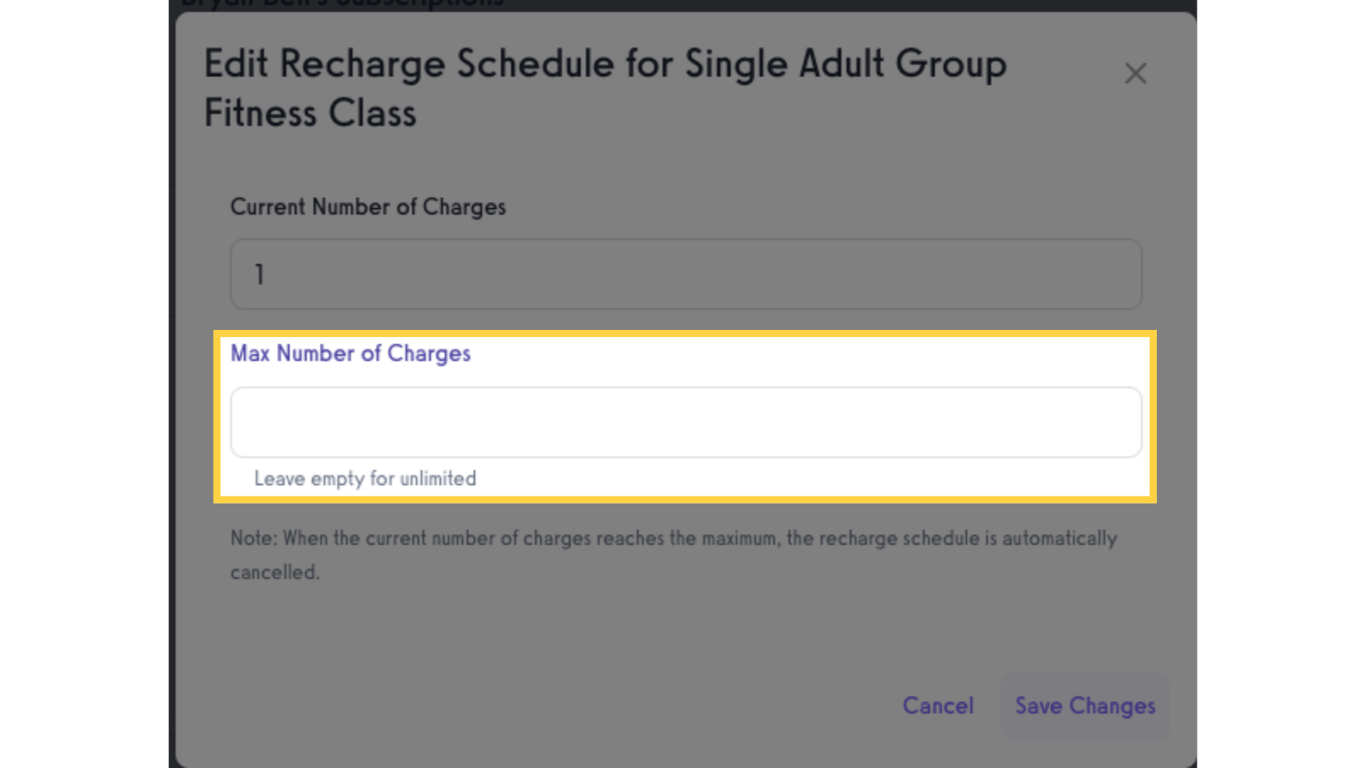1366x768 pixels.
Task: Focus the highlighted Max Number of Charges input
Action: (686, 422)
